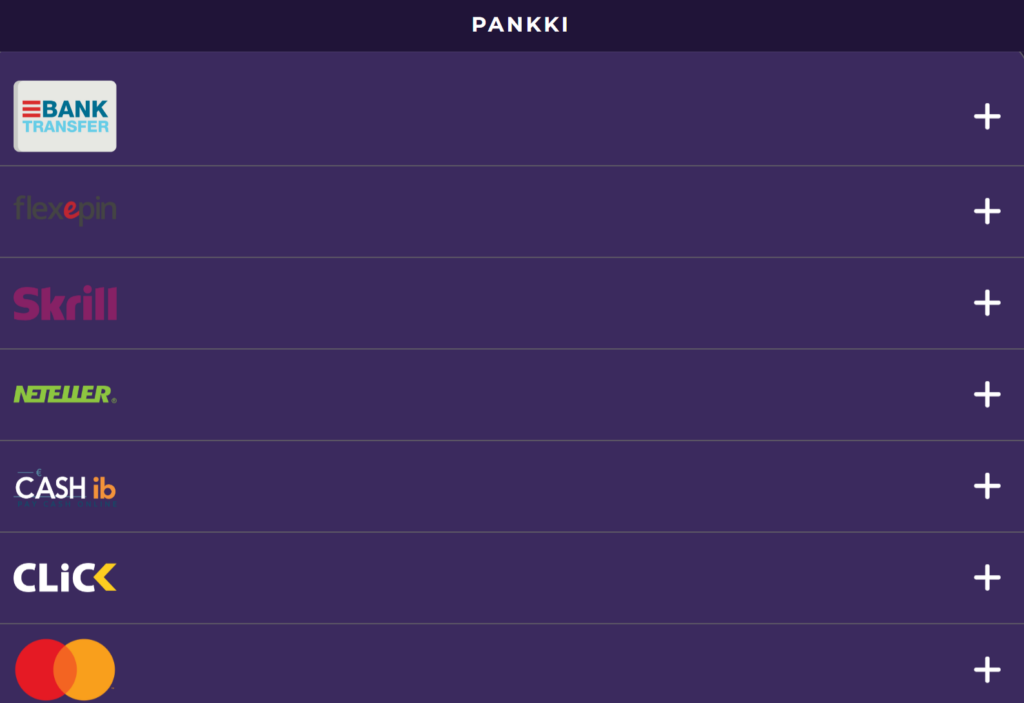Viewport: 1024px width, 703px height.
Task: Open Neteller details via plus icon
Action: (x=986, y=395)
